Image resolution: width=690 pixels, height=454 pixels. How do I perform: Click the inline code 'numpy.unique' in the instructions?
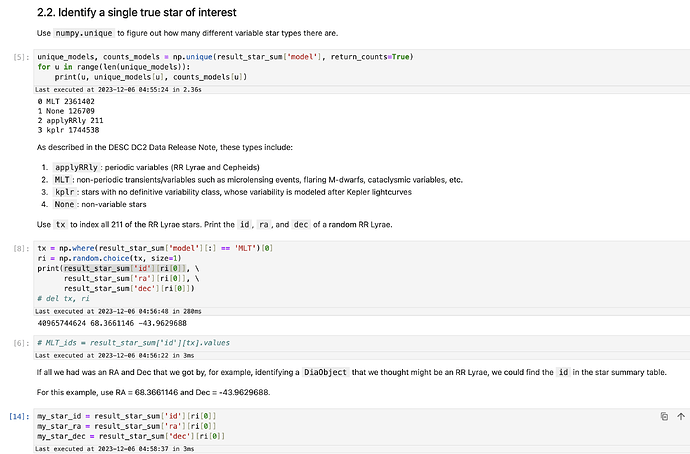[84, 33]
